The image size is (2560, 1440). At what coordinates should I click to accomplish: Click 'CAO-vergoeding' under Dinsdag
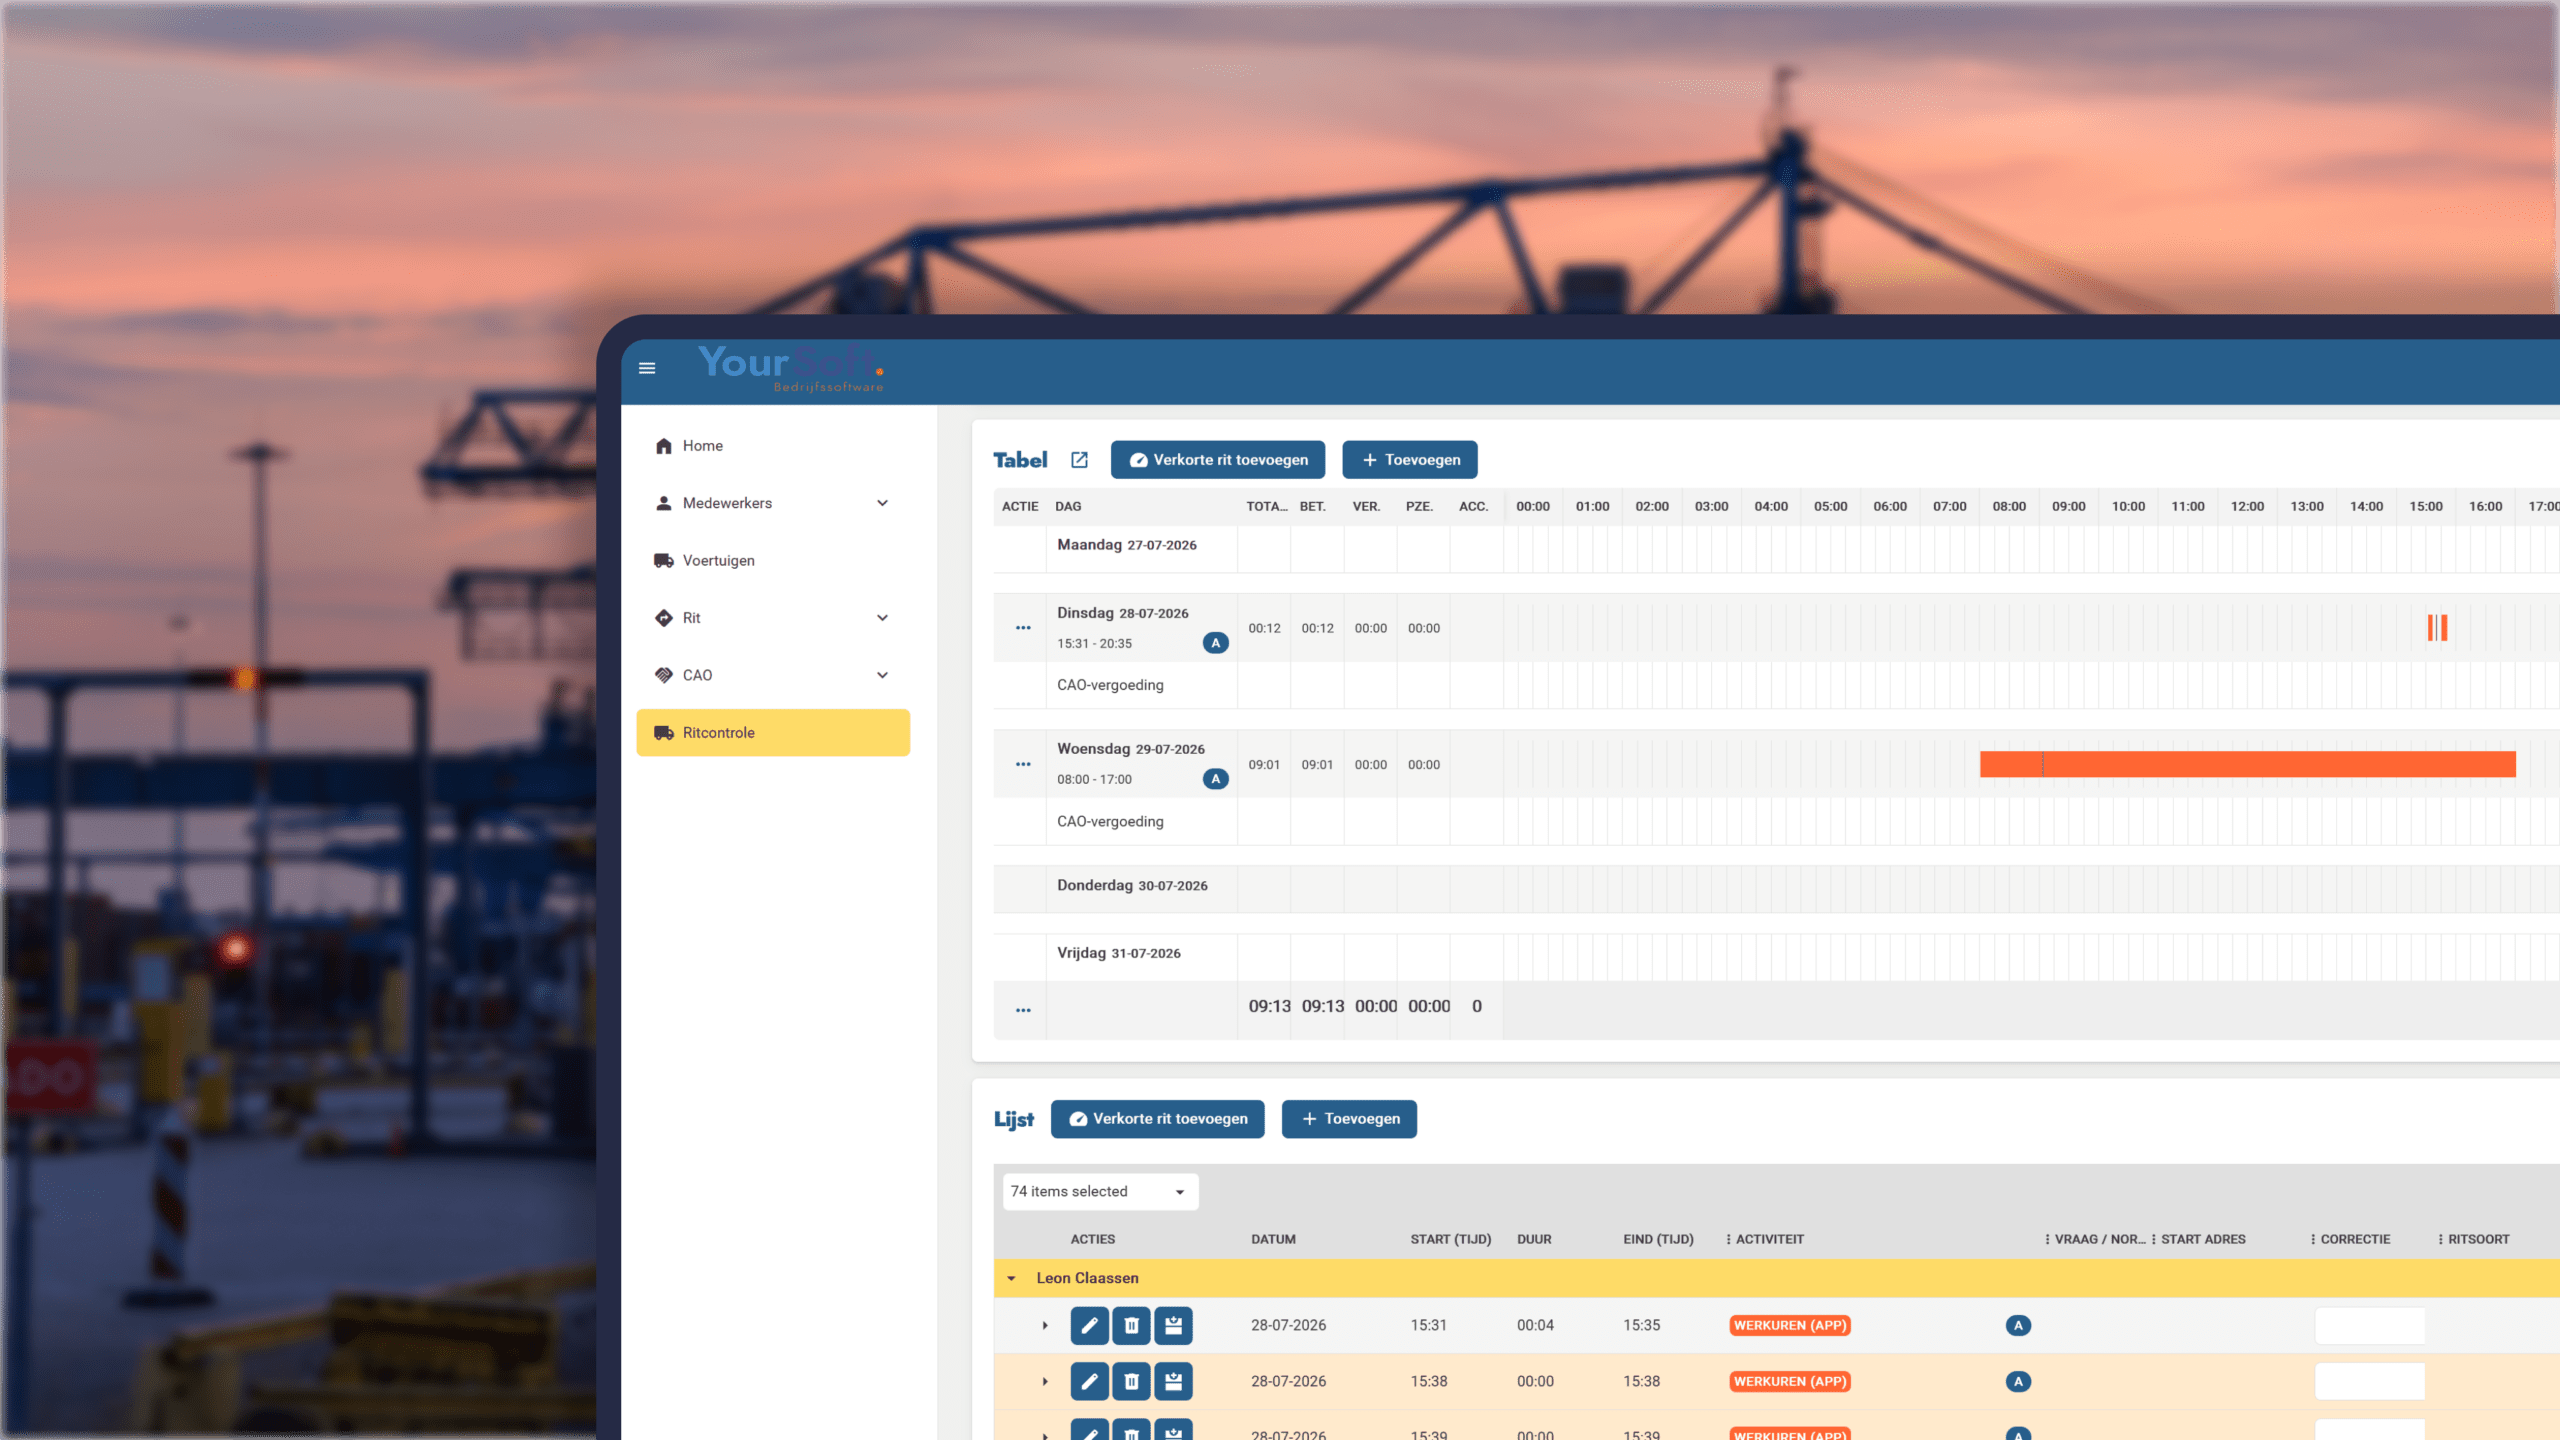point(1110,686)
